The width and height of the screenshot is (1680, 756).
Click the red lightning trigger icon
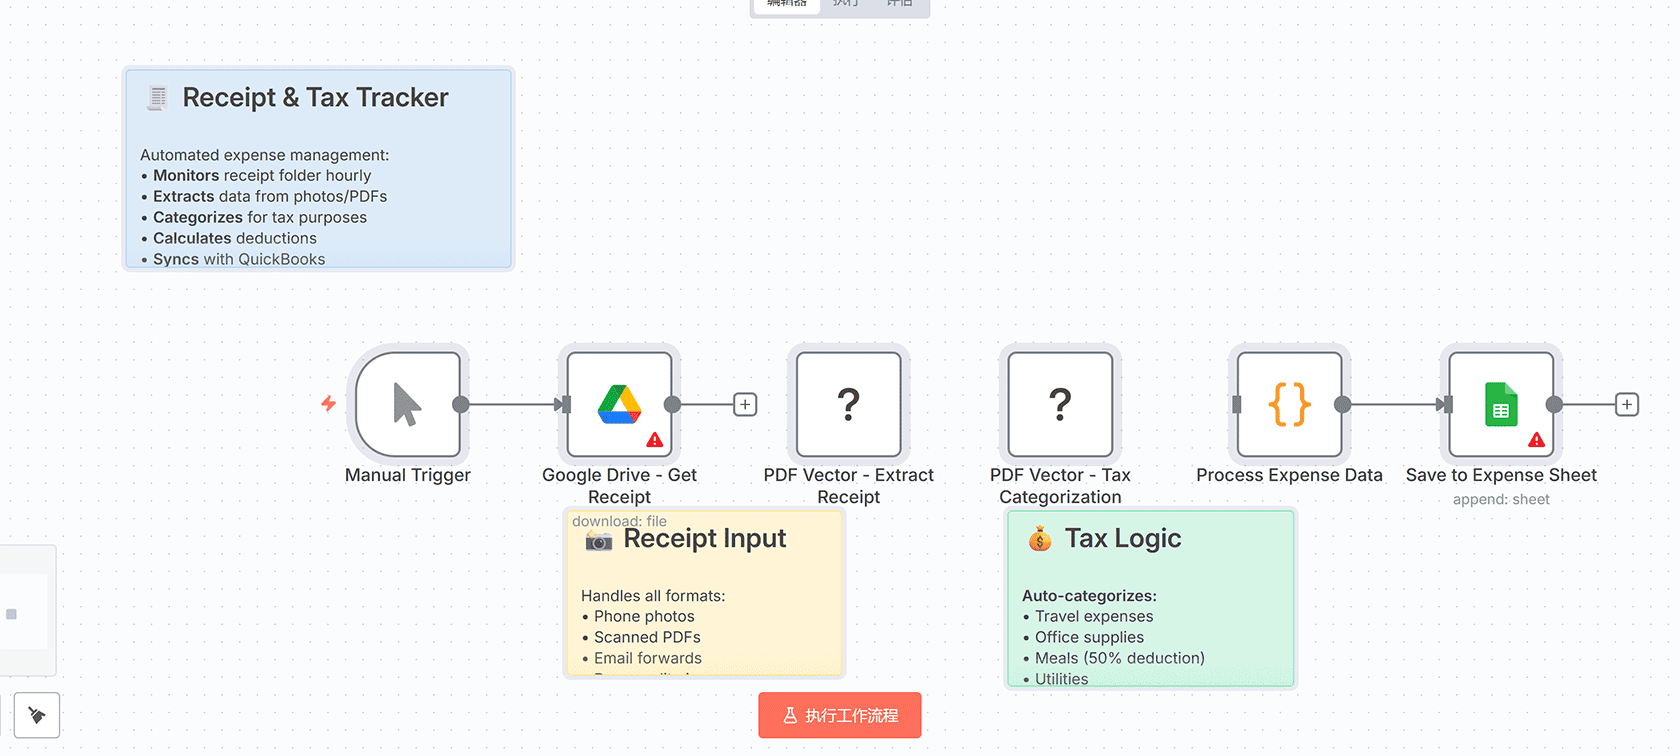pyautogui.click(x=328, y=404)
